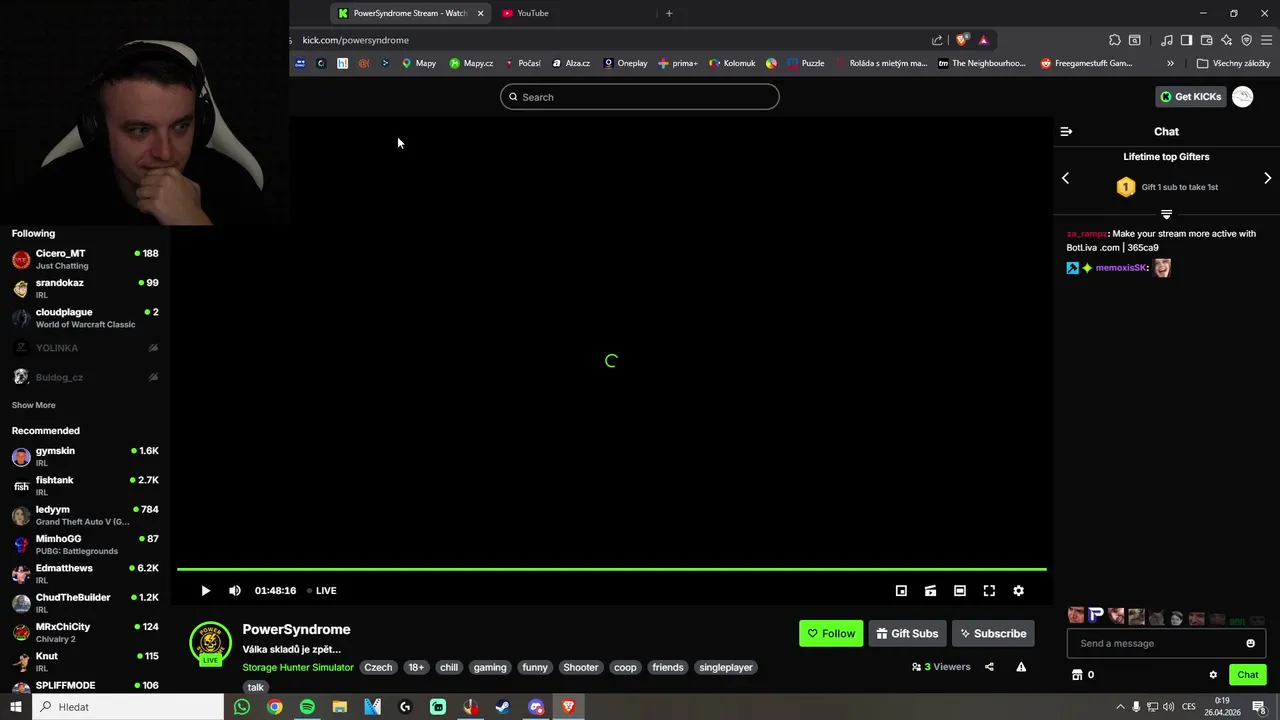Open ledyym recommended channel
The image size is (1280, 720).
point(85,515)
